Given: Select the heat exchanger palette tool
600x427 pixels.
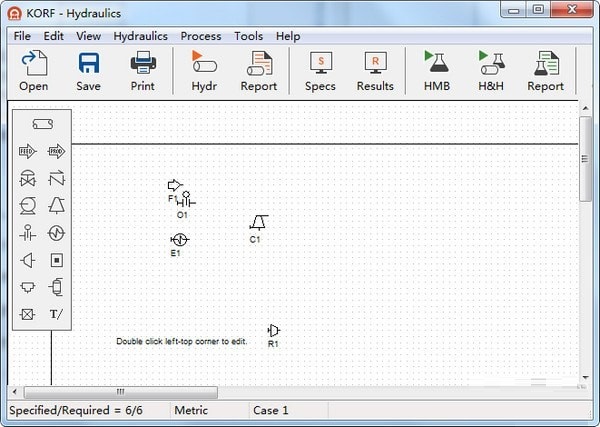Looking at the screenshot, I should coord(57,233).
